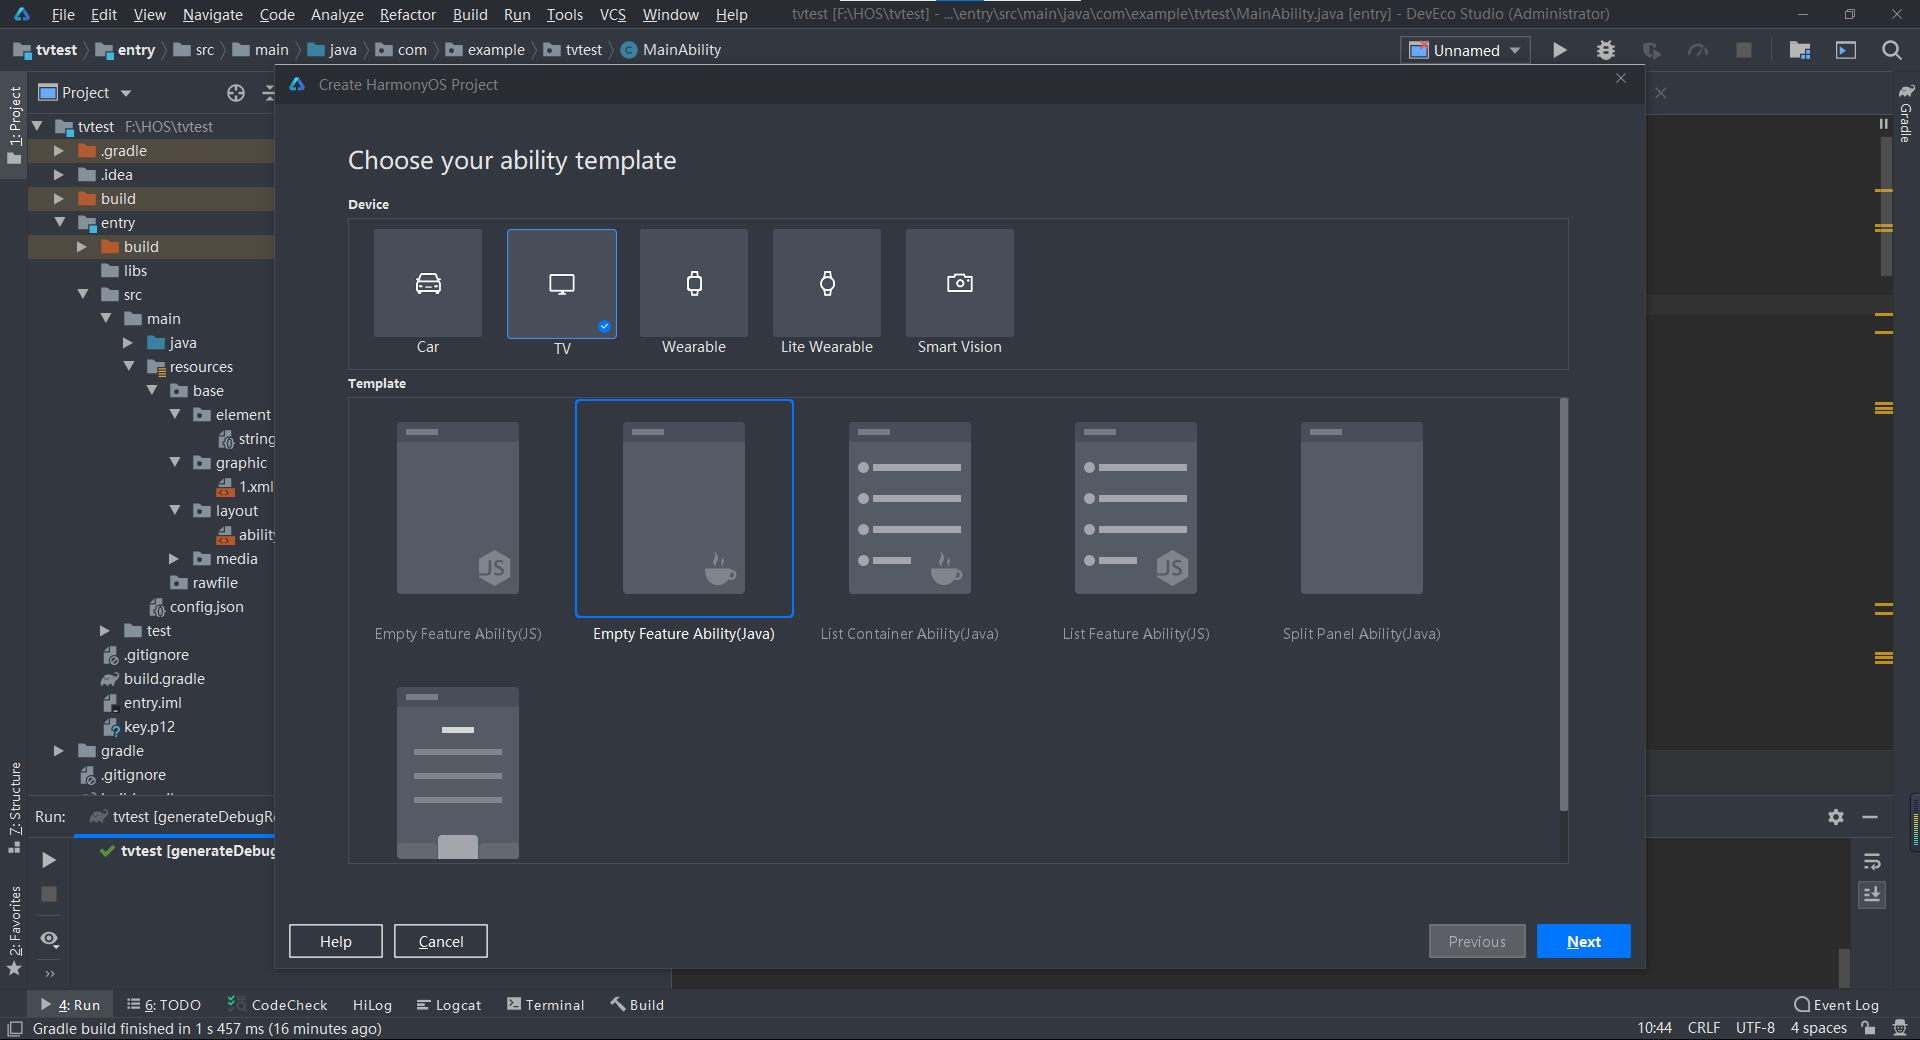
Task: Open the CodeCheck tool window tab
Action: [x=278, y=1005]
